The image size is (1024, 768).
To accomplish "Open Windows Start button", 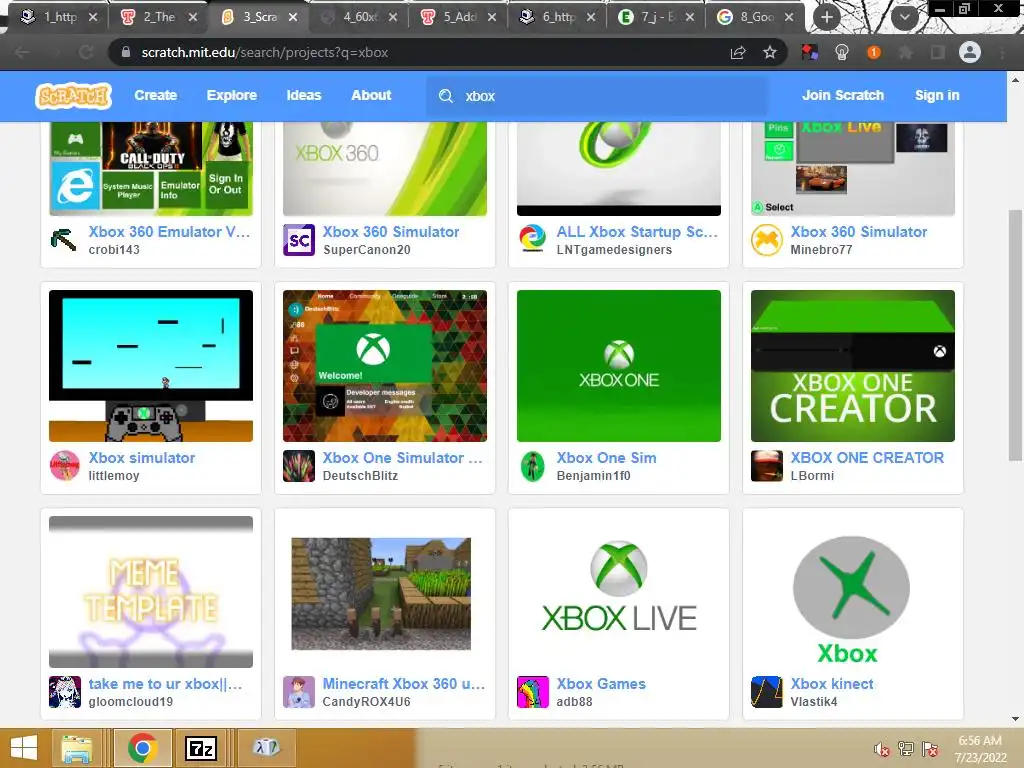I will (x=24, y=748).
